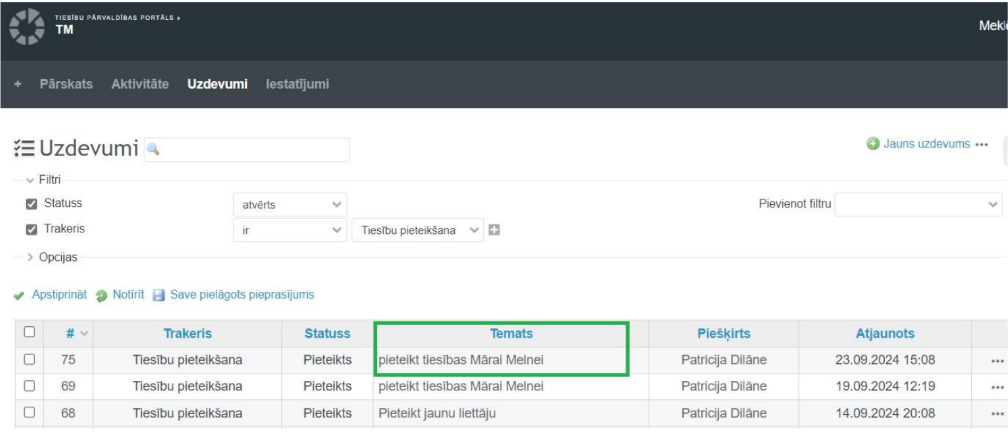
Task: Click the floppy disk save query icon
Action: [159, 295]
